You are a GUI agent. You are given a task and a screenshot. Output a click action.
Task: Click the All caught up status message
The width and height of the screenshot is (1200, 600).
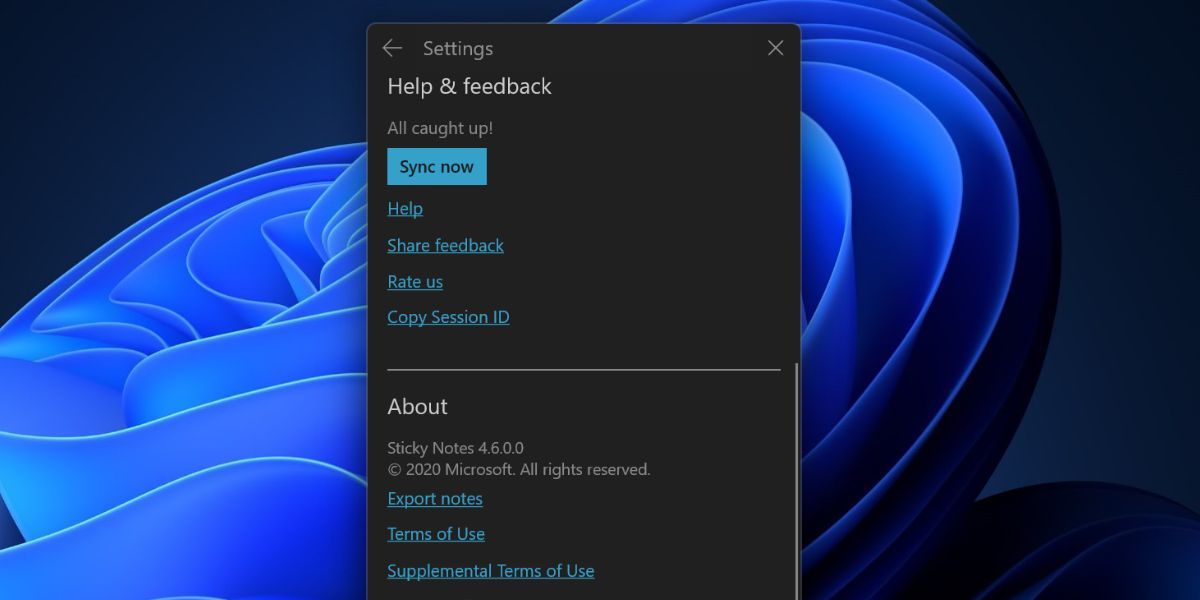pos(438,128)
